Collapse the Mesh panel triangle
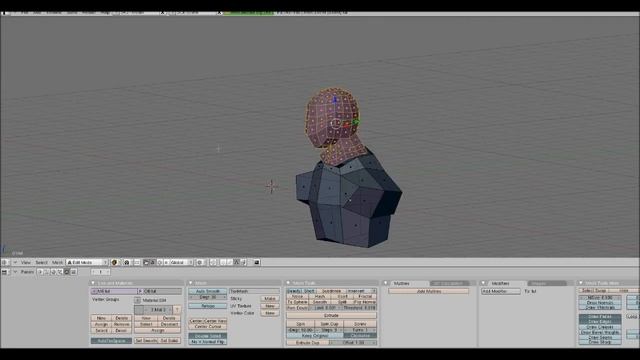Image resolution: width=640 pixels, height=360 pixels. pyautogui.click(x=191, y=283)
